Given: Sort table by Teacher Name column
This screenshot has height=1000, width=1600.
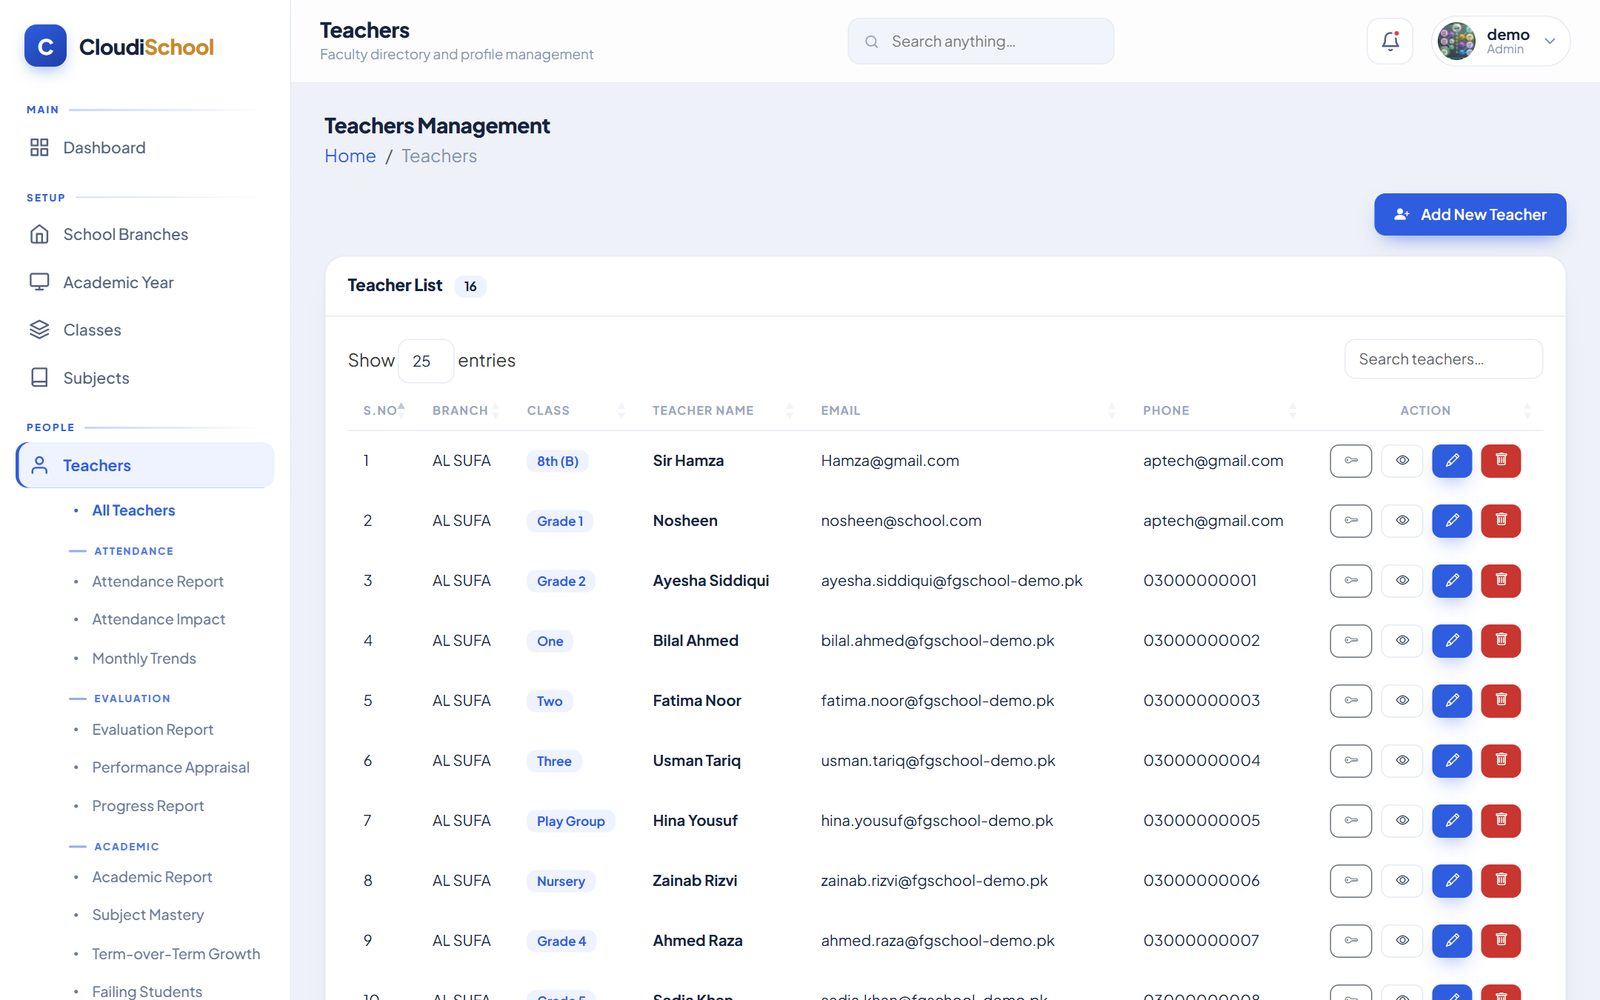Looking at the screenshot, I should pos(722,411).
